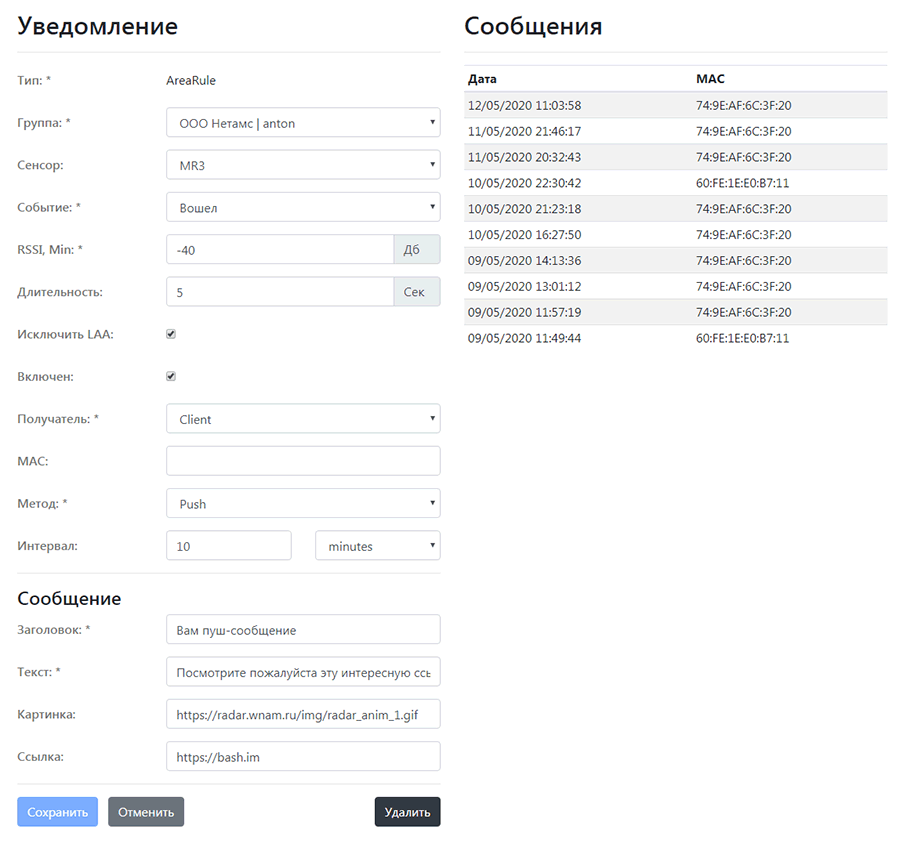
Task: Select the message row dated 12/05/2020 11:03:58
Action: [676, 106]
